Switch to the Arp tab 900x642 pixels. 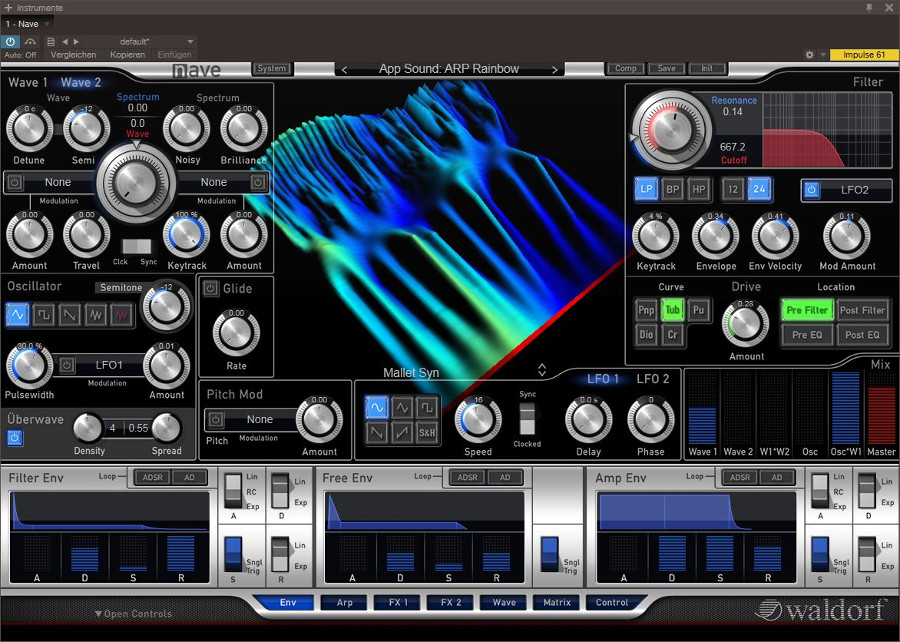coord(344,602)
